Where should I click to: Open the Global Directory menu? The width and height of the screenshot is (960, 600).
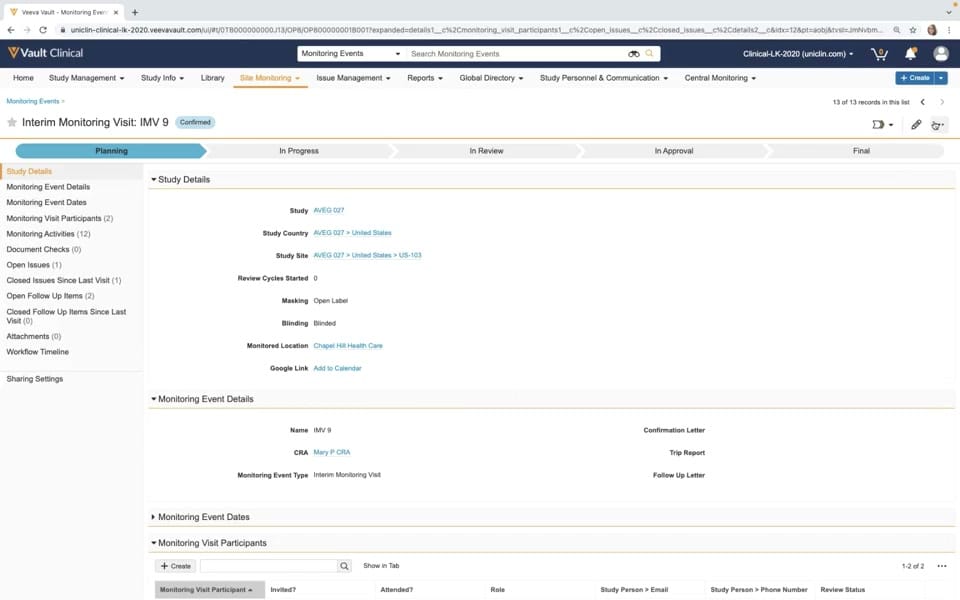point(492,78)
